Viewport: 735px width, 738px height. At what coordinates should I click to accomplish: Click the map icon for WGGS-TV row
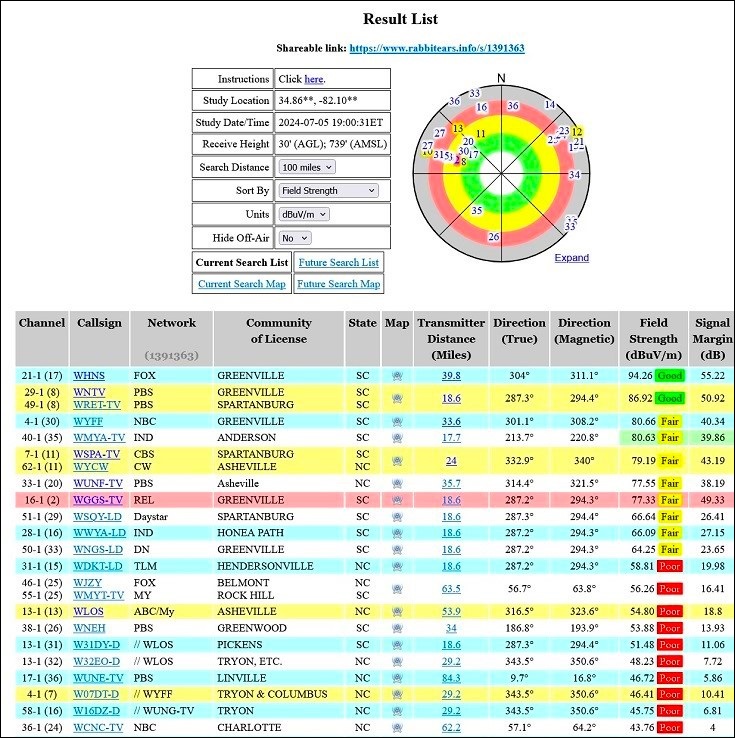click(x=397, y=500)
